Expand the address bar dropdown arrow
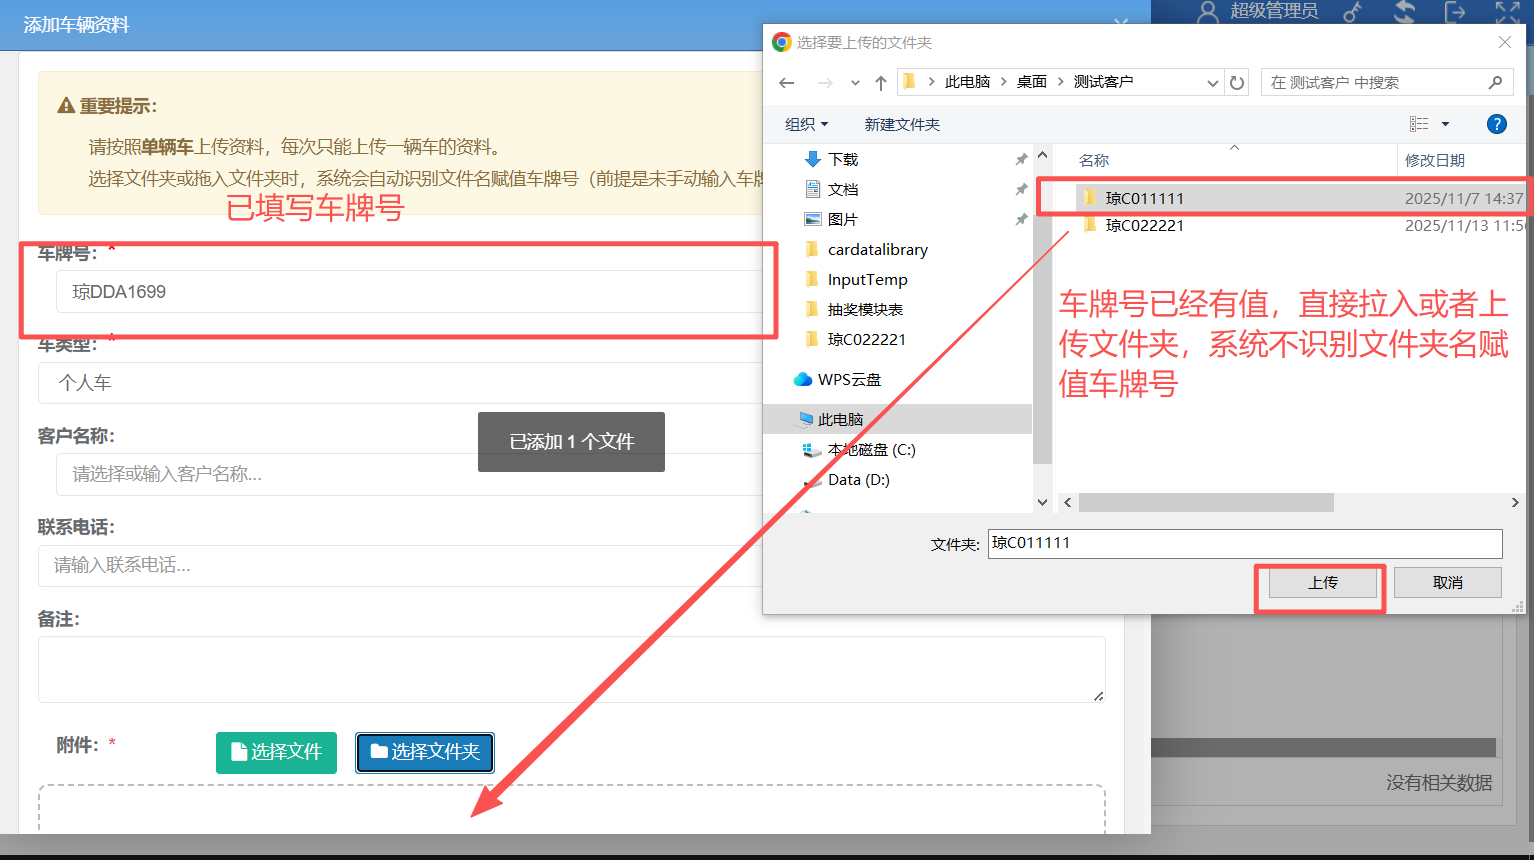This screenshot has height=860, width=1534. tap(1212, 82)
